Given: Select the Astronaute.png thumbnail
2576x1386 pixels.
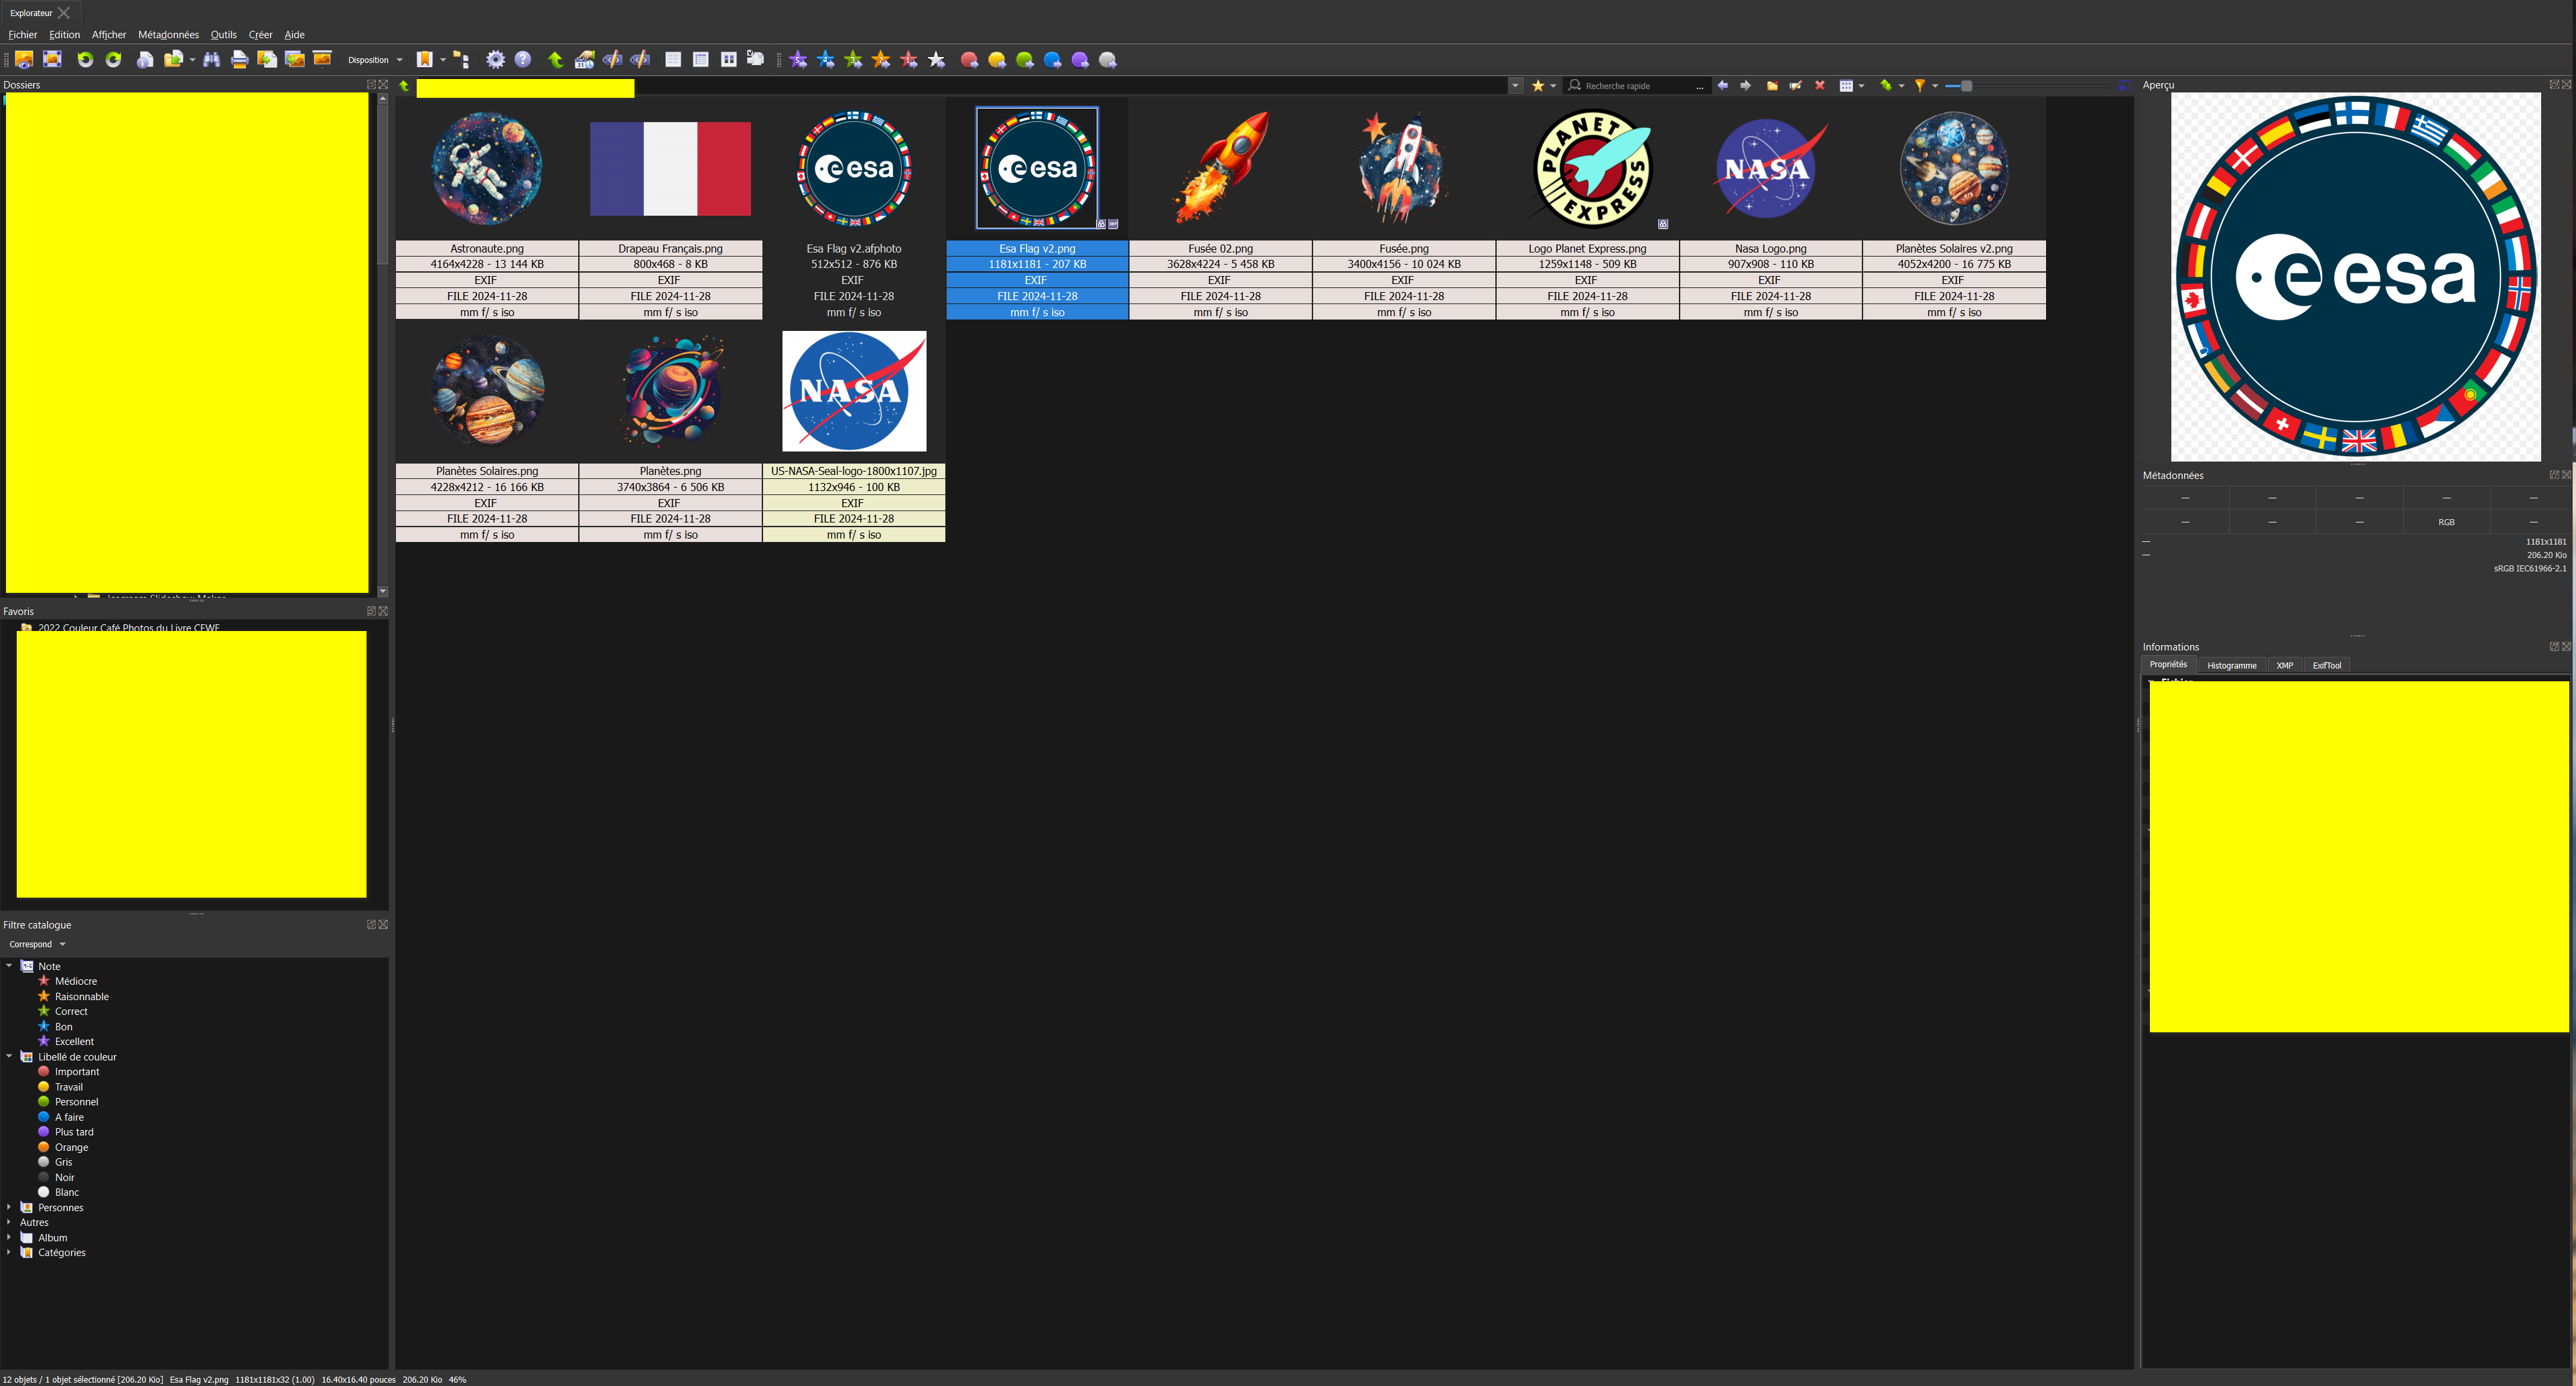Looking at the screenshot, I should click(x=487, y=168).
